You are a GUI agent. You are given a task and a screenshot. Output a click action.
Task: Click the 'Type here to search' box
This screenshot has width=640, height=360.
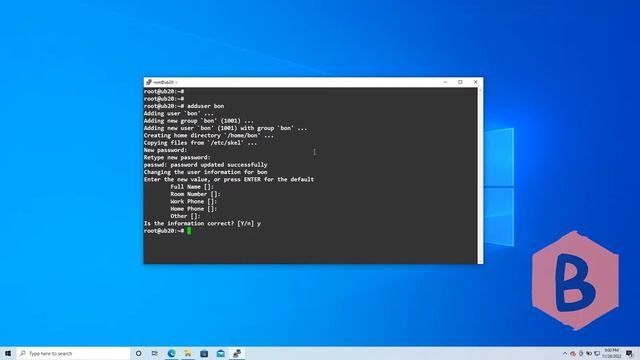coord(73,353)
